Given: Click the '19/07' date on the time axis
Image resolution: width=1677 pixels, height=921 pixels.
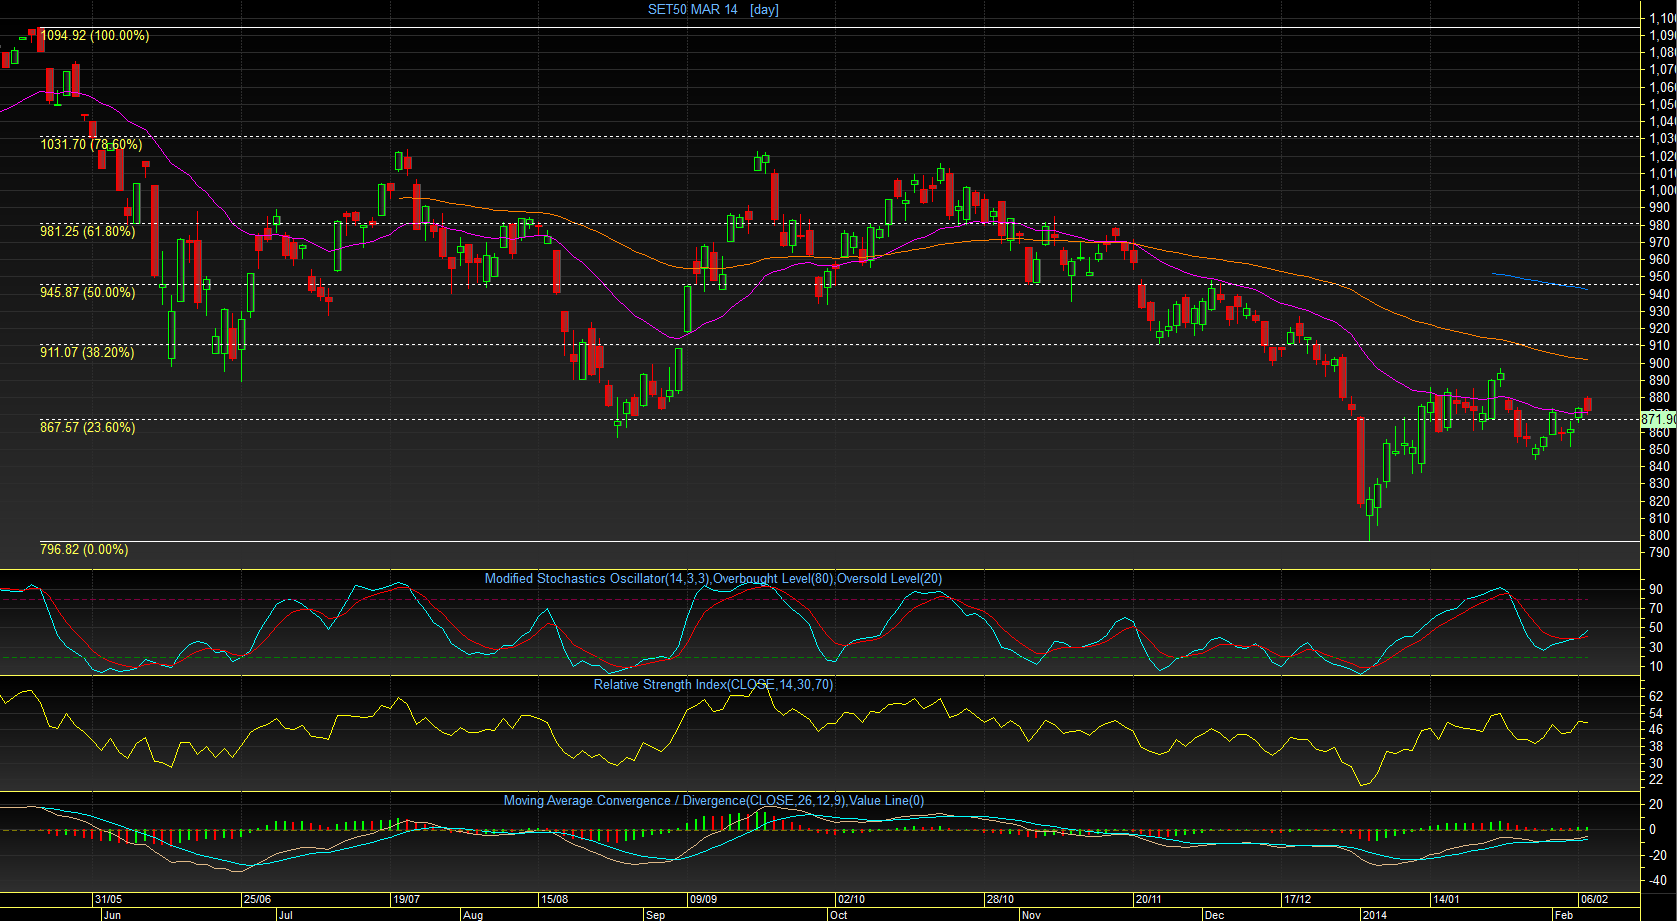Looking at the screenshot, I should [x=406, y=899].
